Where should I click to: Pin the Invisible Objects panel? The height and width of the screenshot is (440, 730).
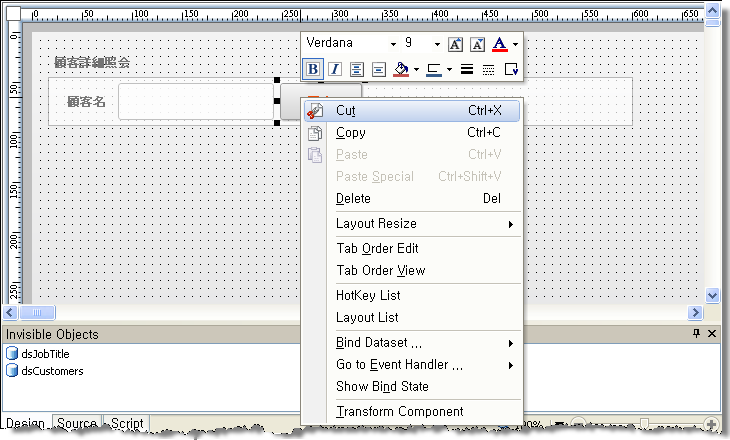[x=697, y=334]
